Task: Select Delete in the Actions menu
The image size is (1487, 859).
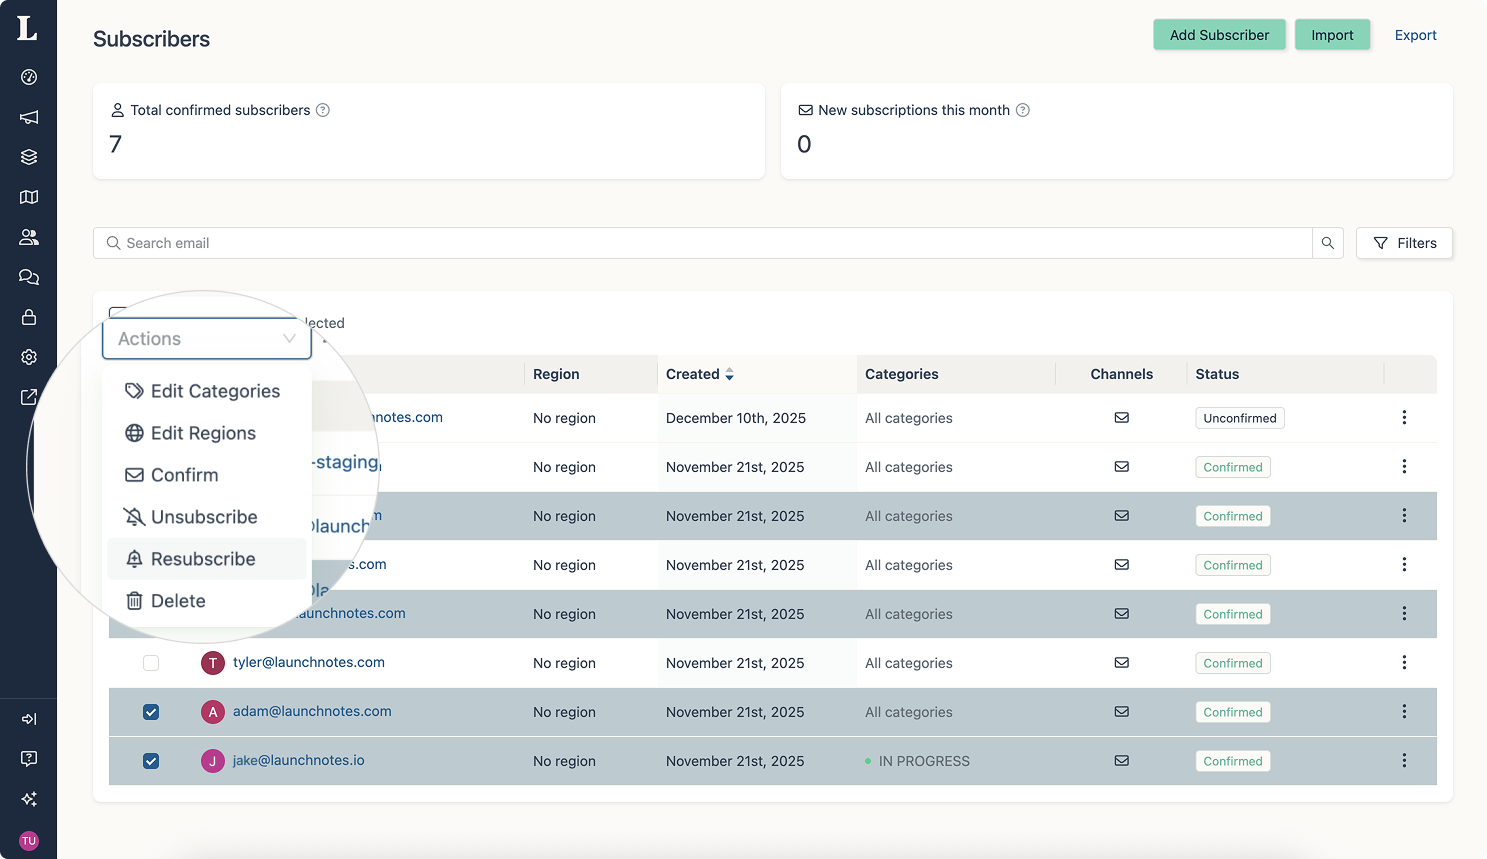Action: [x=178, y=601]
